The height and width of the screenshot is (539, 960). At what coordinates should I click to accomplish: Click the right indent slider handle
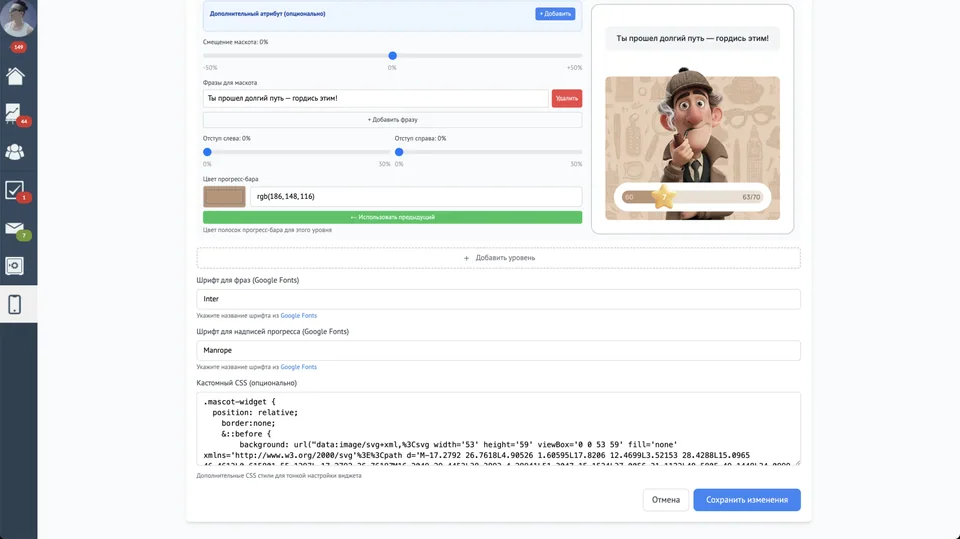(x=399, y=152)
